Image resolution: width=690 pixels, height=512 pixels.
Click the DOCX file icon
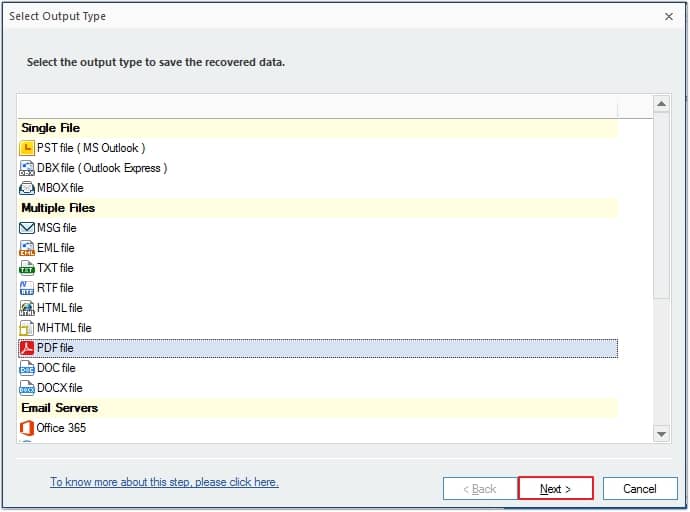point(27,388)
